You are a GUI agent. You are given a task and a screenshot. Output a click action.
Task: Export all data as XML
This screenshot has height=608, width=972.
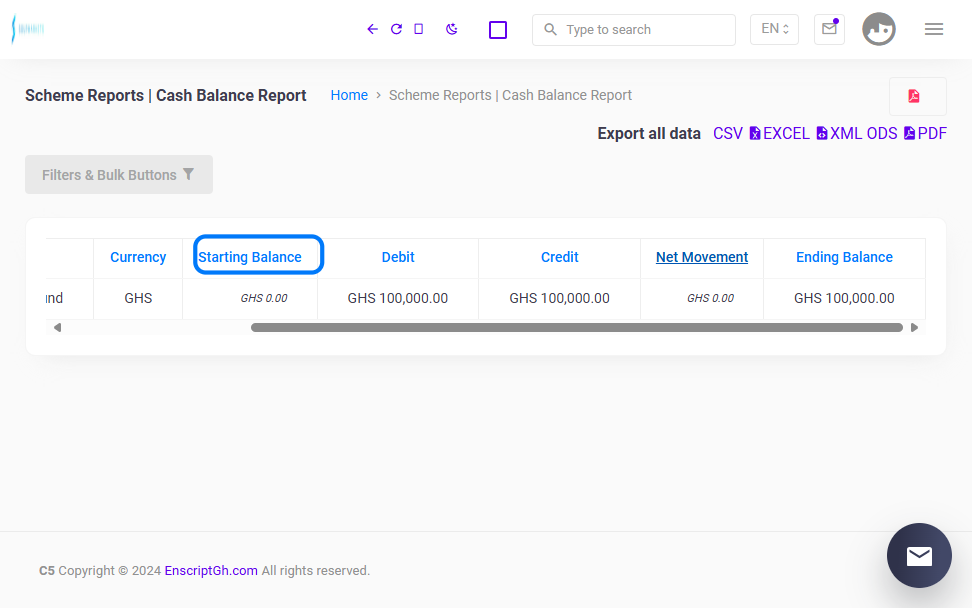pos(839,134)
